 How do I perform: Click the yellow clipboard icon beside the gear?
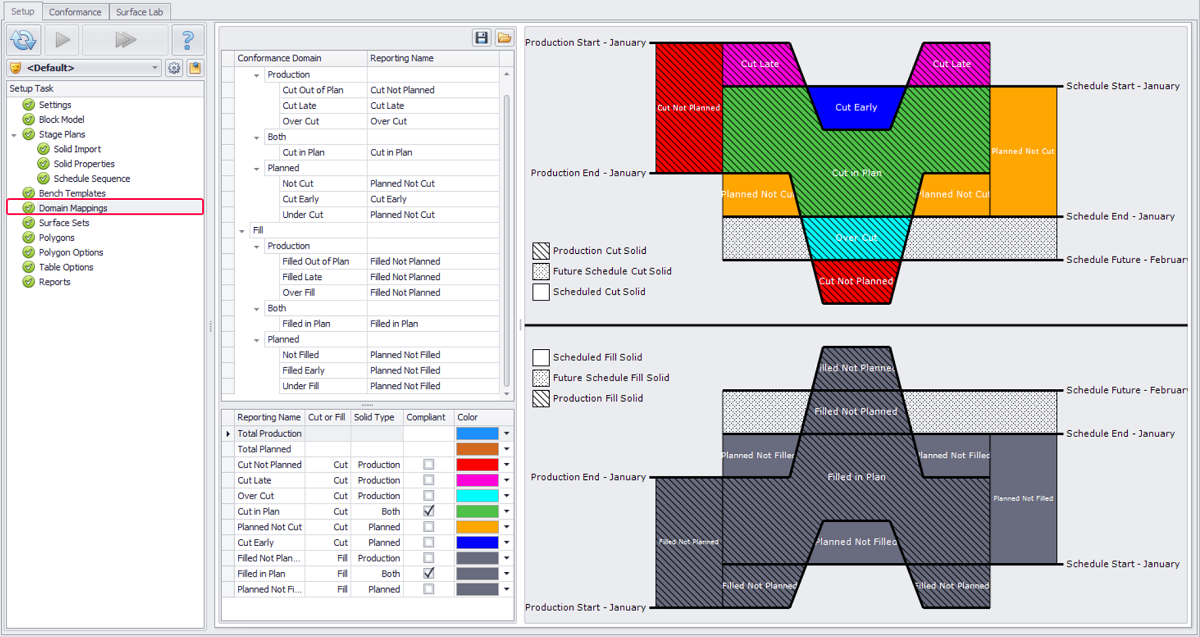194,68
